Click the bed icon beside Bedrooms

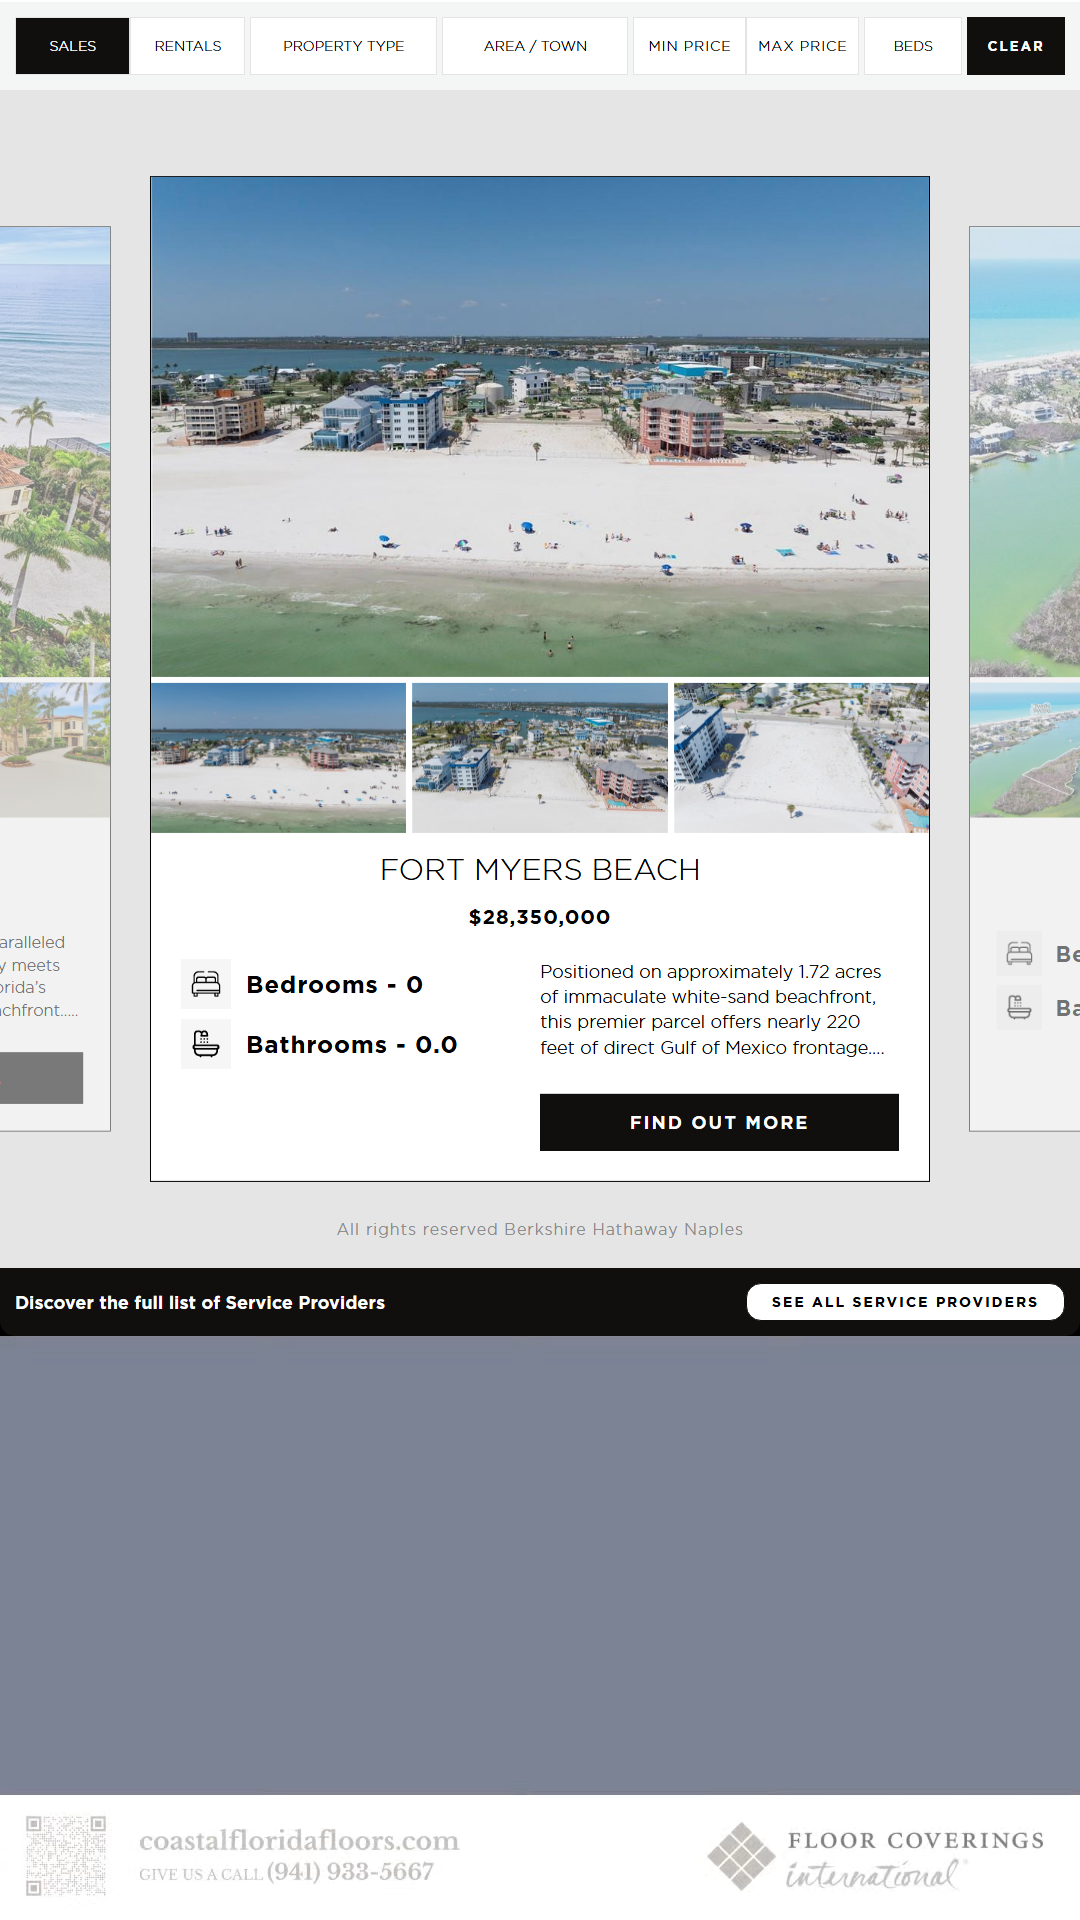point(206,984)
